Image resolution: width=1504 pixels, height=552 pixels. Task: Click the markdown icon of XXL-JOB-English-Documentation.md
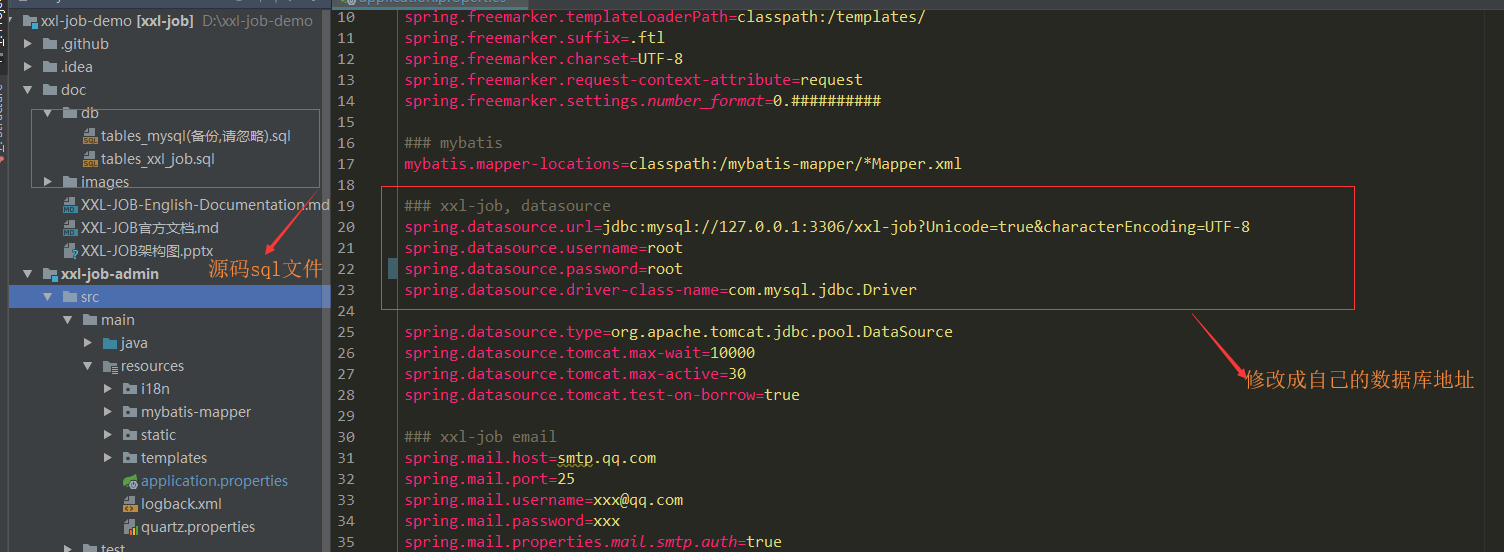(70, 205)
